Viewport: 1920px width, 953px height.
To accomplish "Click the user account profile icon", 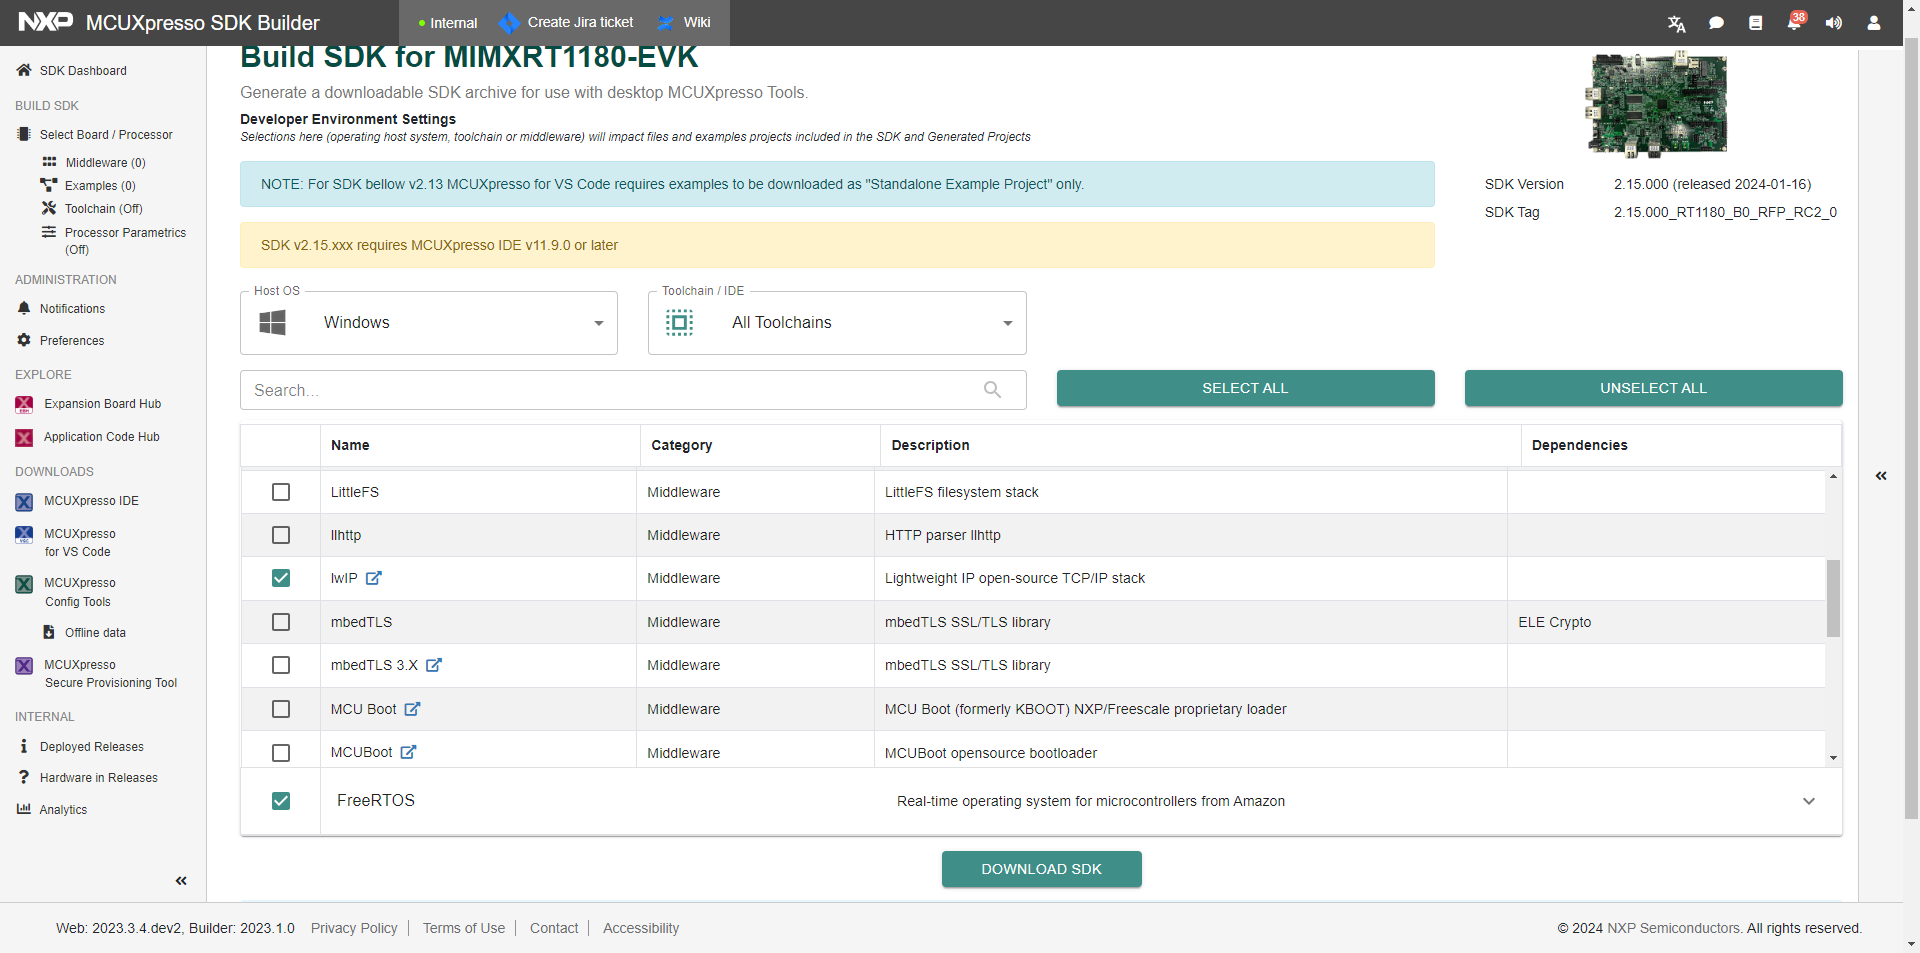I will click(1873, 23).
